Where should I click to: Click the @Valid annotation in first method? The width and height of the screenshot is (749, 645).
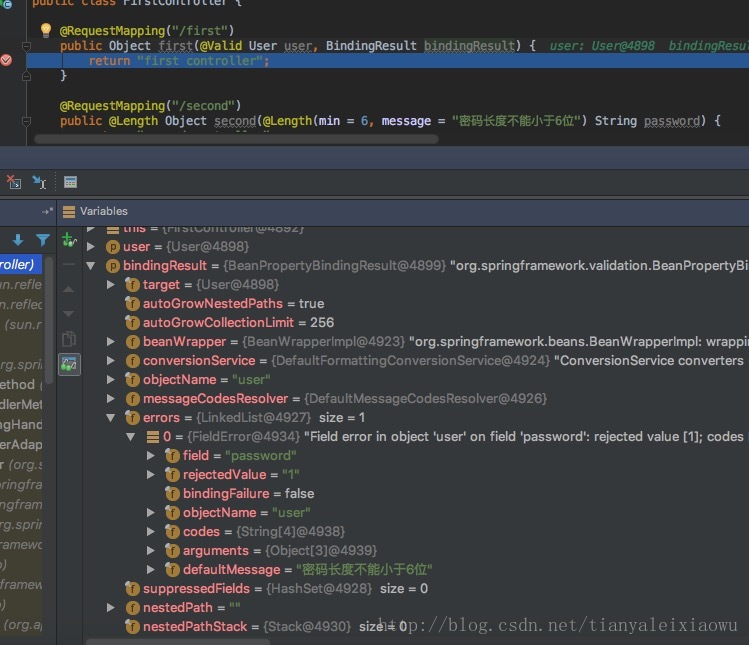pos(221,46)
